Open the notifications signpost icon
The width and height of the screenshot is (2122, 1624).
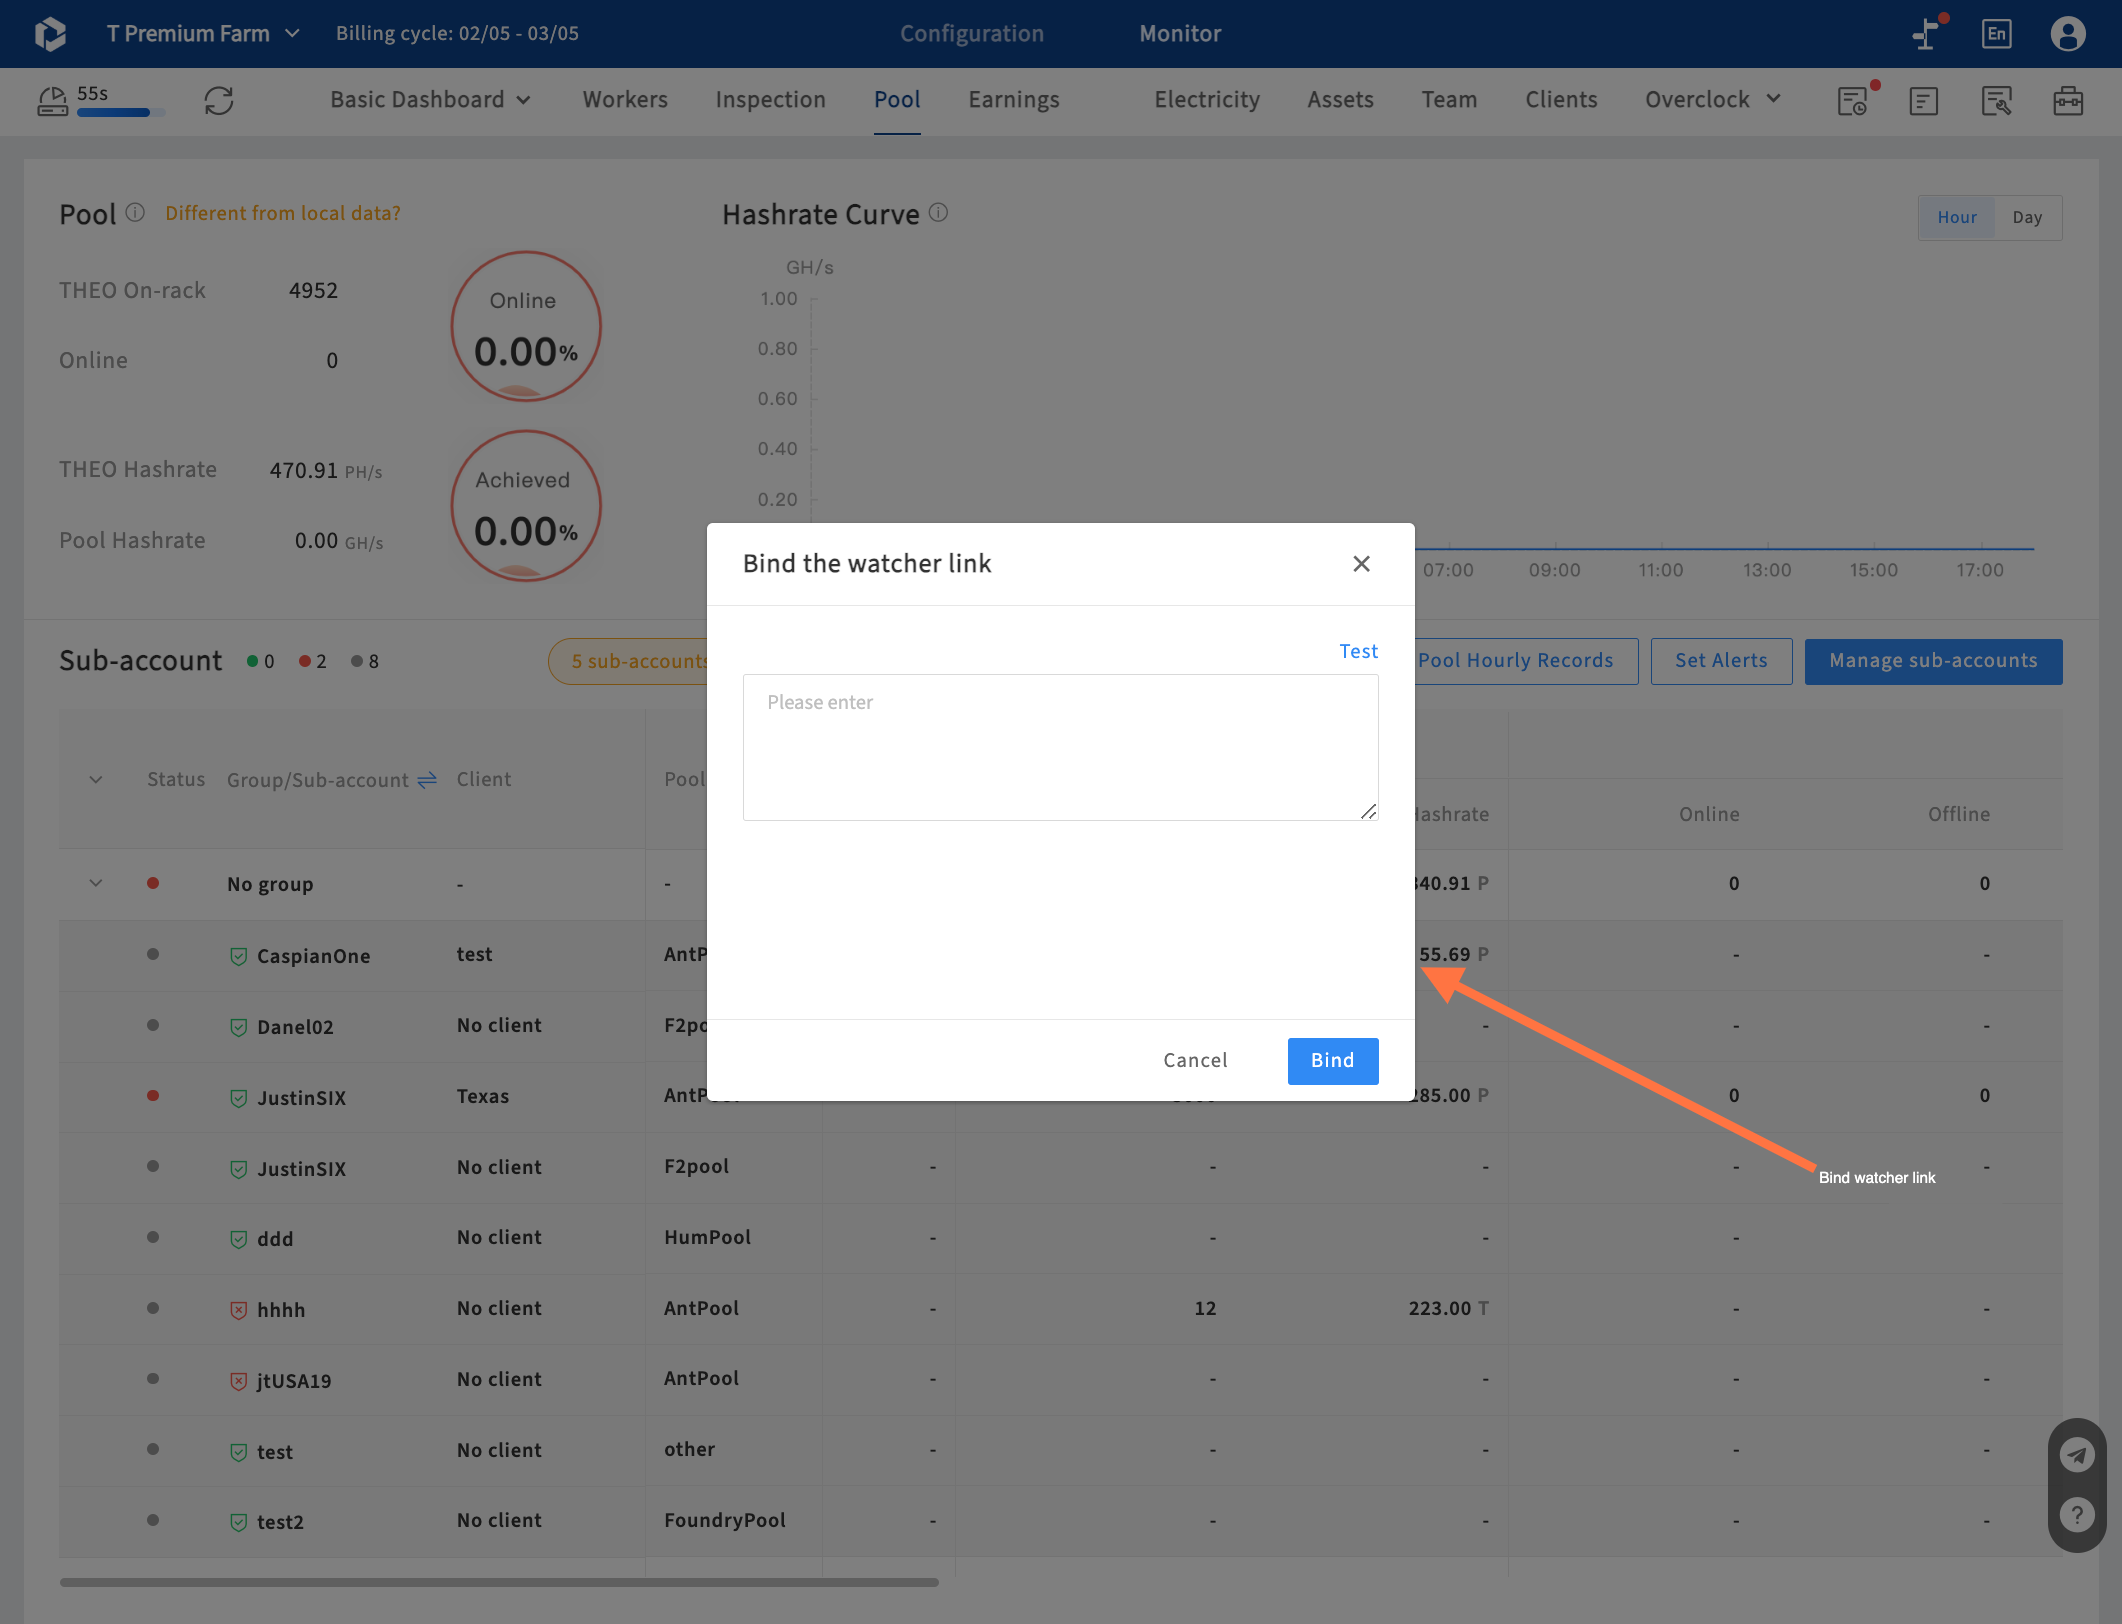[1927, 33]
